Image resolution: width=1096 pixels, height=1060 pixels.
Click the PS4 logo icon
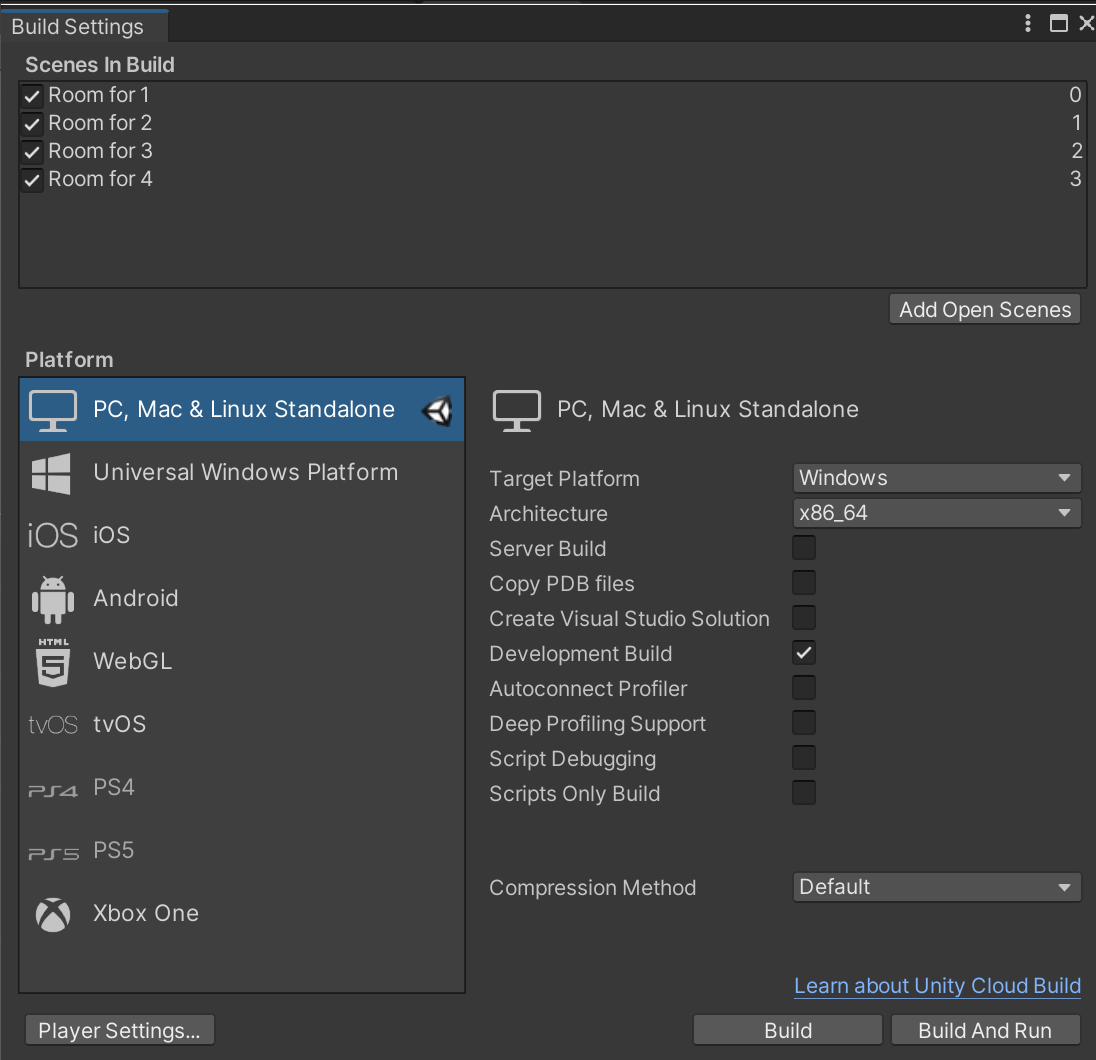point(52,790)
